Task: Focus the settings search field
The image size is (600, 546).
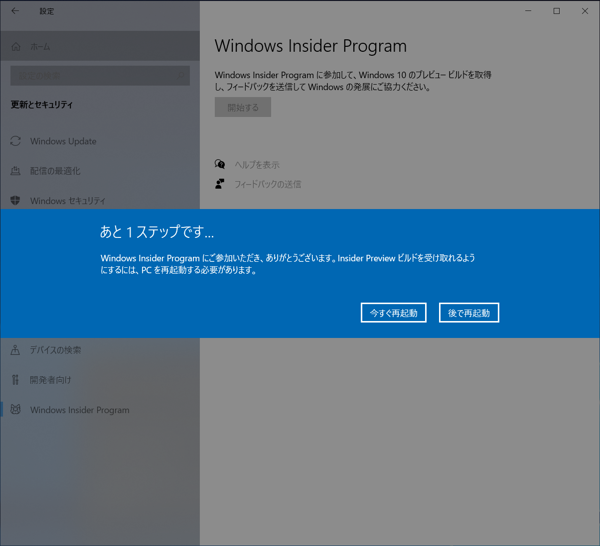Action: coord(100,75)
